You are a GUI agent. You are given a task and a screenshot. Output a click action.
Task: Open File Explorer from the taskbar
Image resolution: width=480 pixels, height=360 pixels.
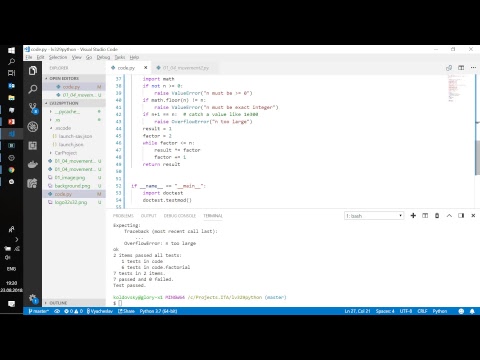tap(11, 98)
